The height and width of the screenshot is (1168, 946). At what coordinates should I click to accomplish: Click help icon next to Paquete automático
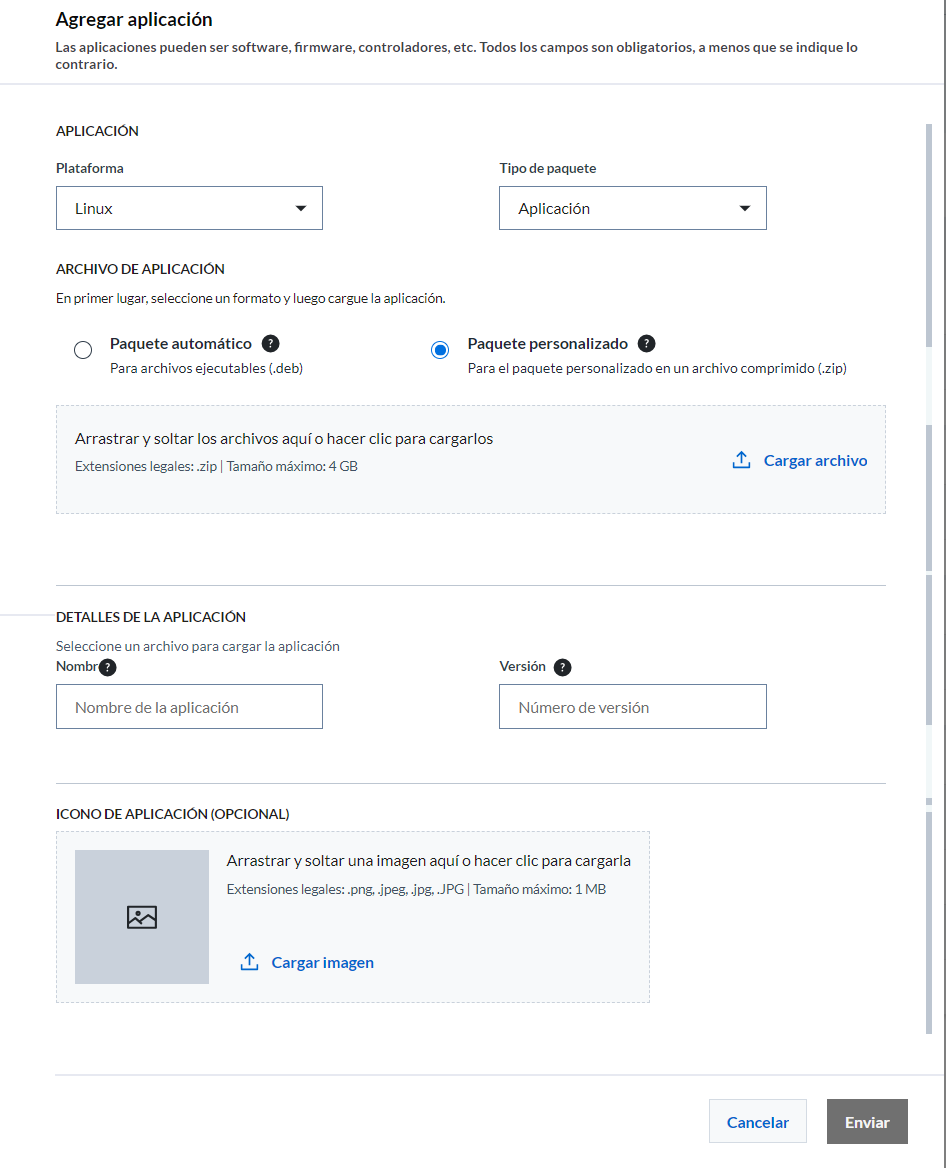[270, 343]
